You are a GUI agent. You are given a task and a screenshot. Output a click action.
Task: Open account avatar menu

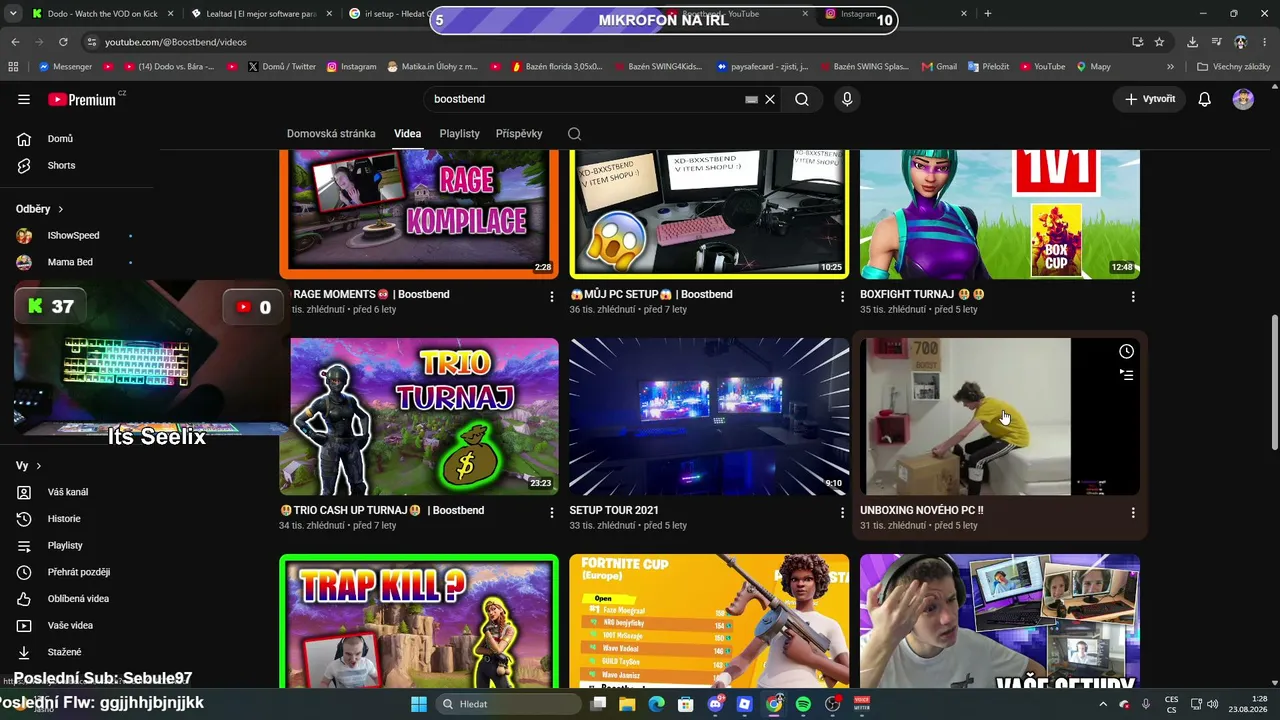click(1243, 99)
